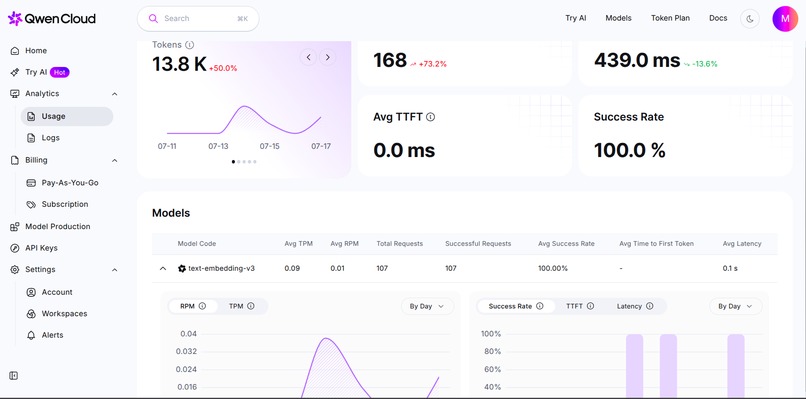Select the Success Rate chart toggle

[516, 306]
